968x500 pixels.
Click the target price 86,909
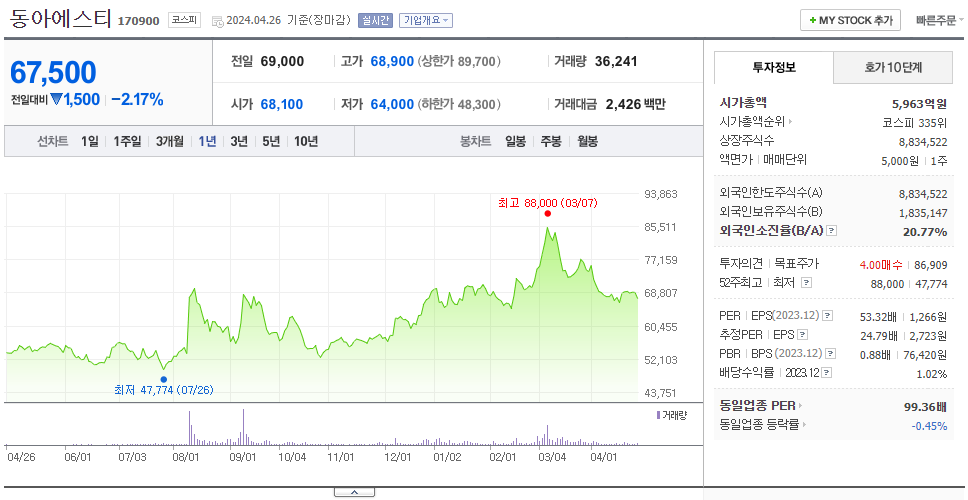pos(930,265)
